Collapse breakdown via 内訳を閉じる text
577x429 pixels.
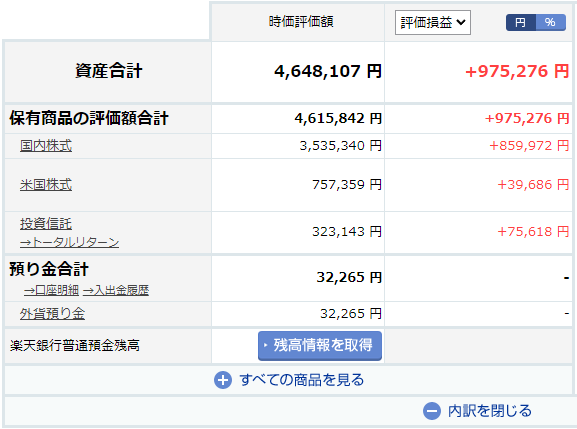490,411
